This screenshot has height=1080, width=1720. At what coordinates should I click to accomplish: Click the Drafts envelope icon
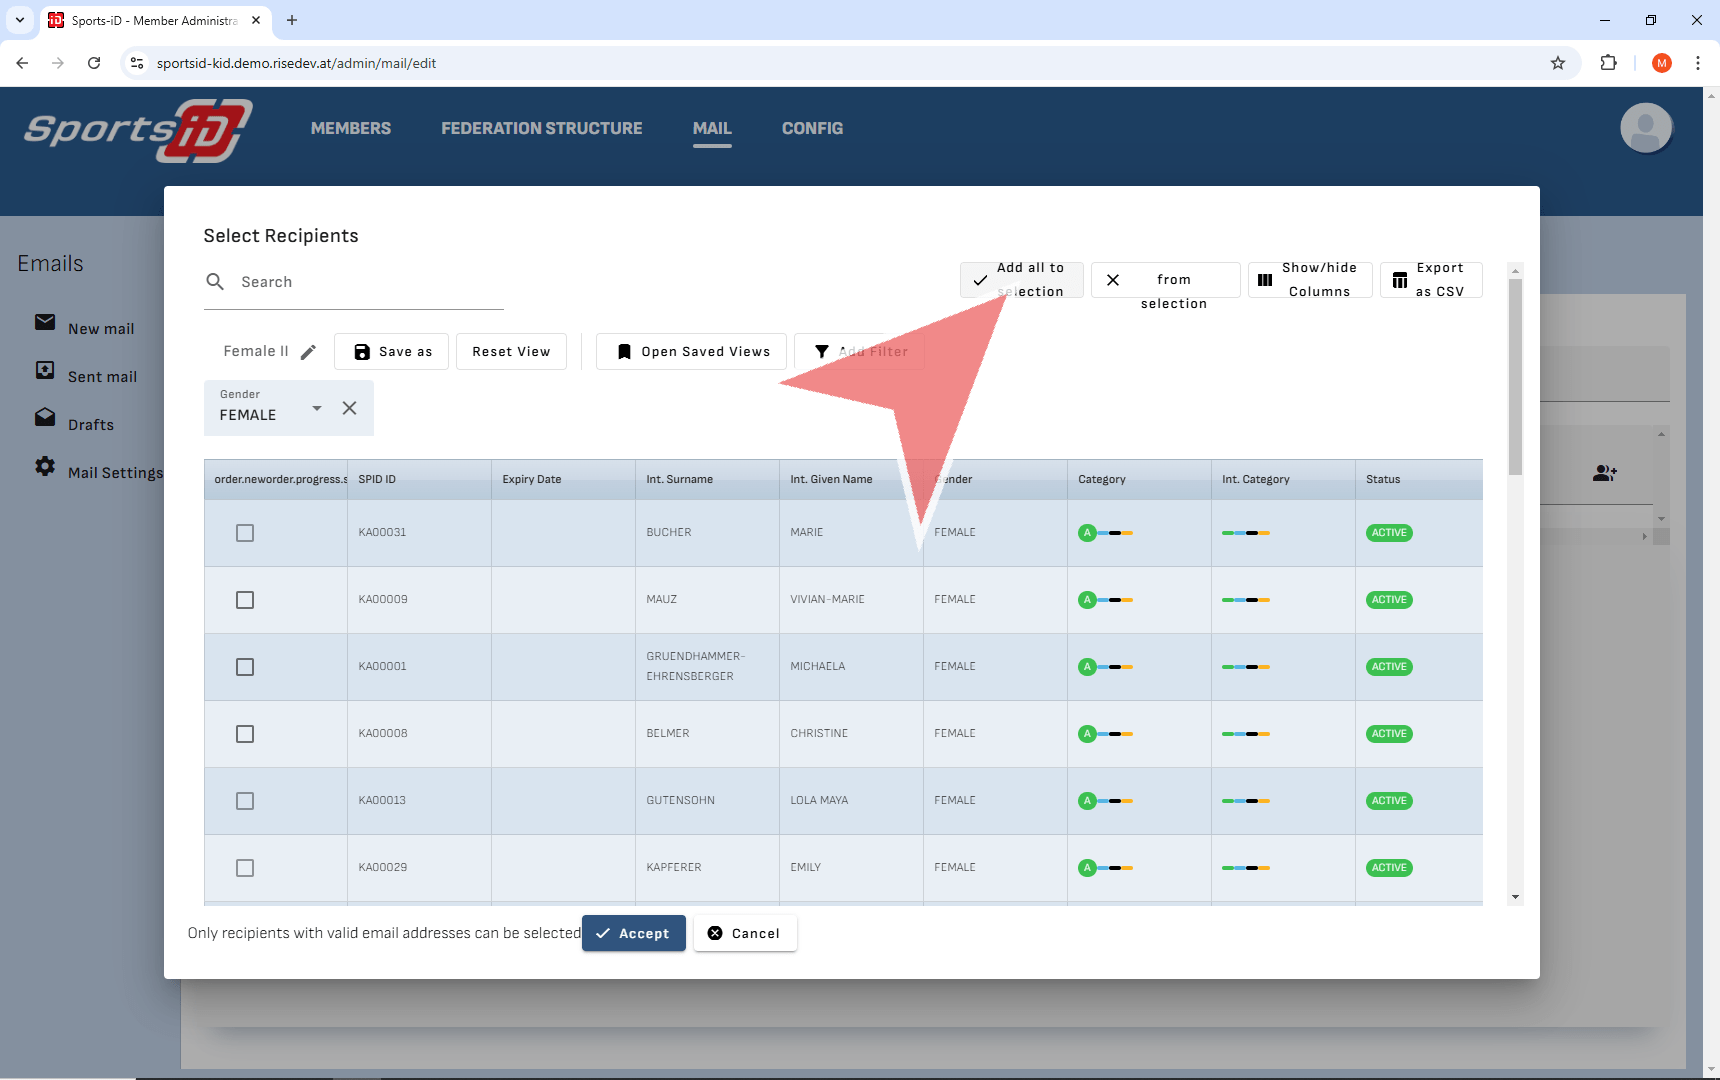point(45,418)
